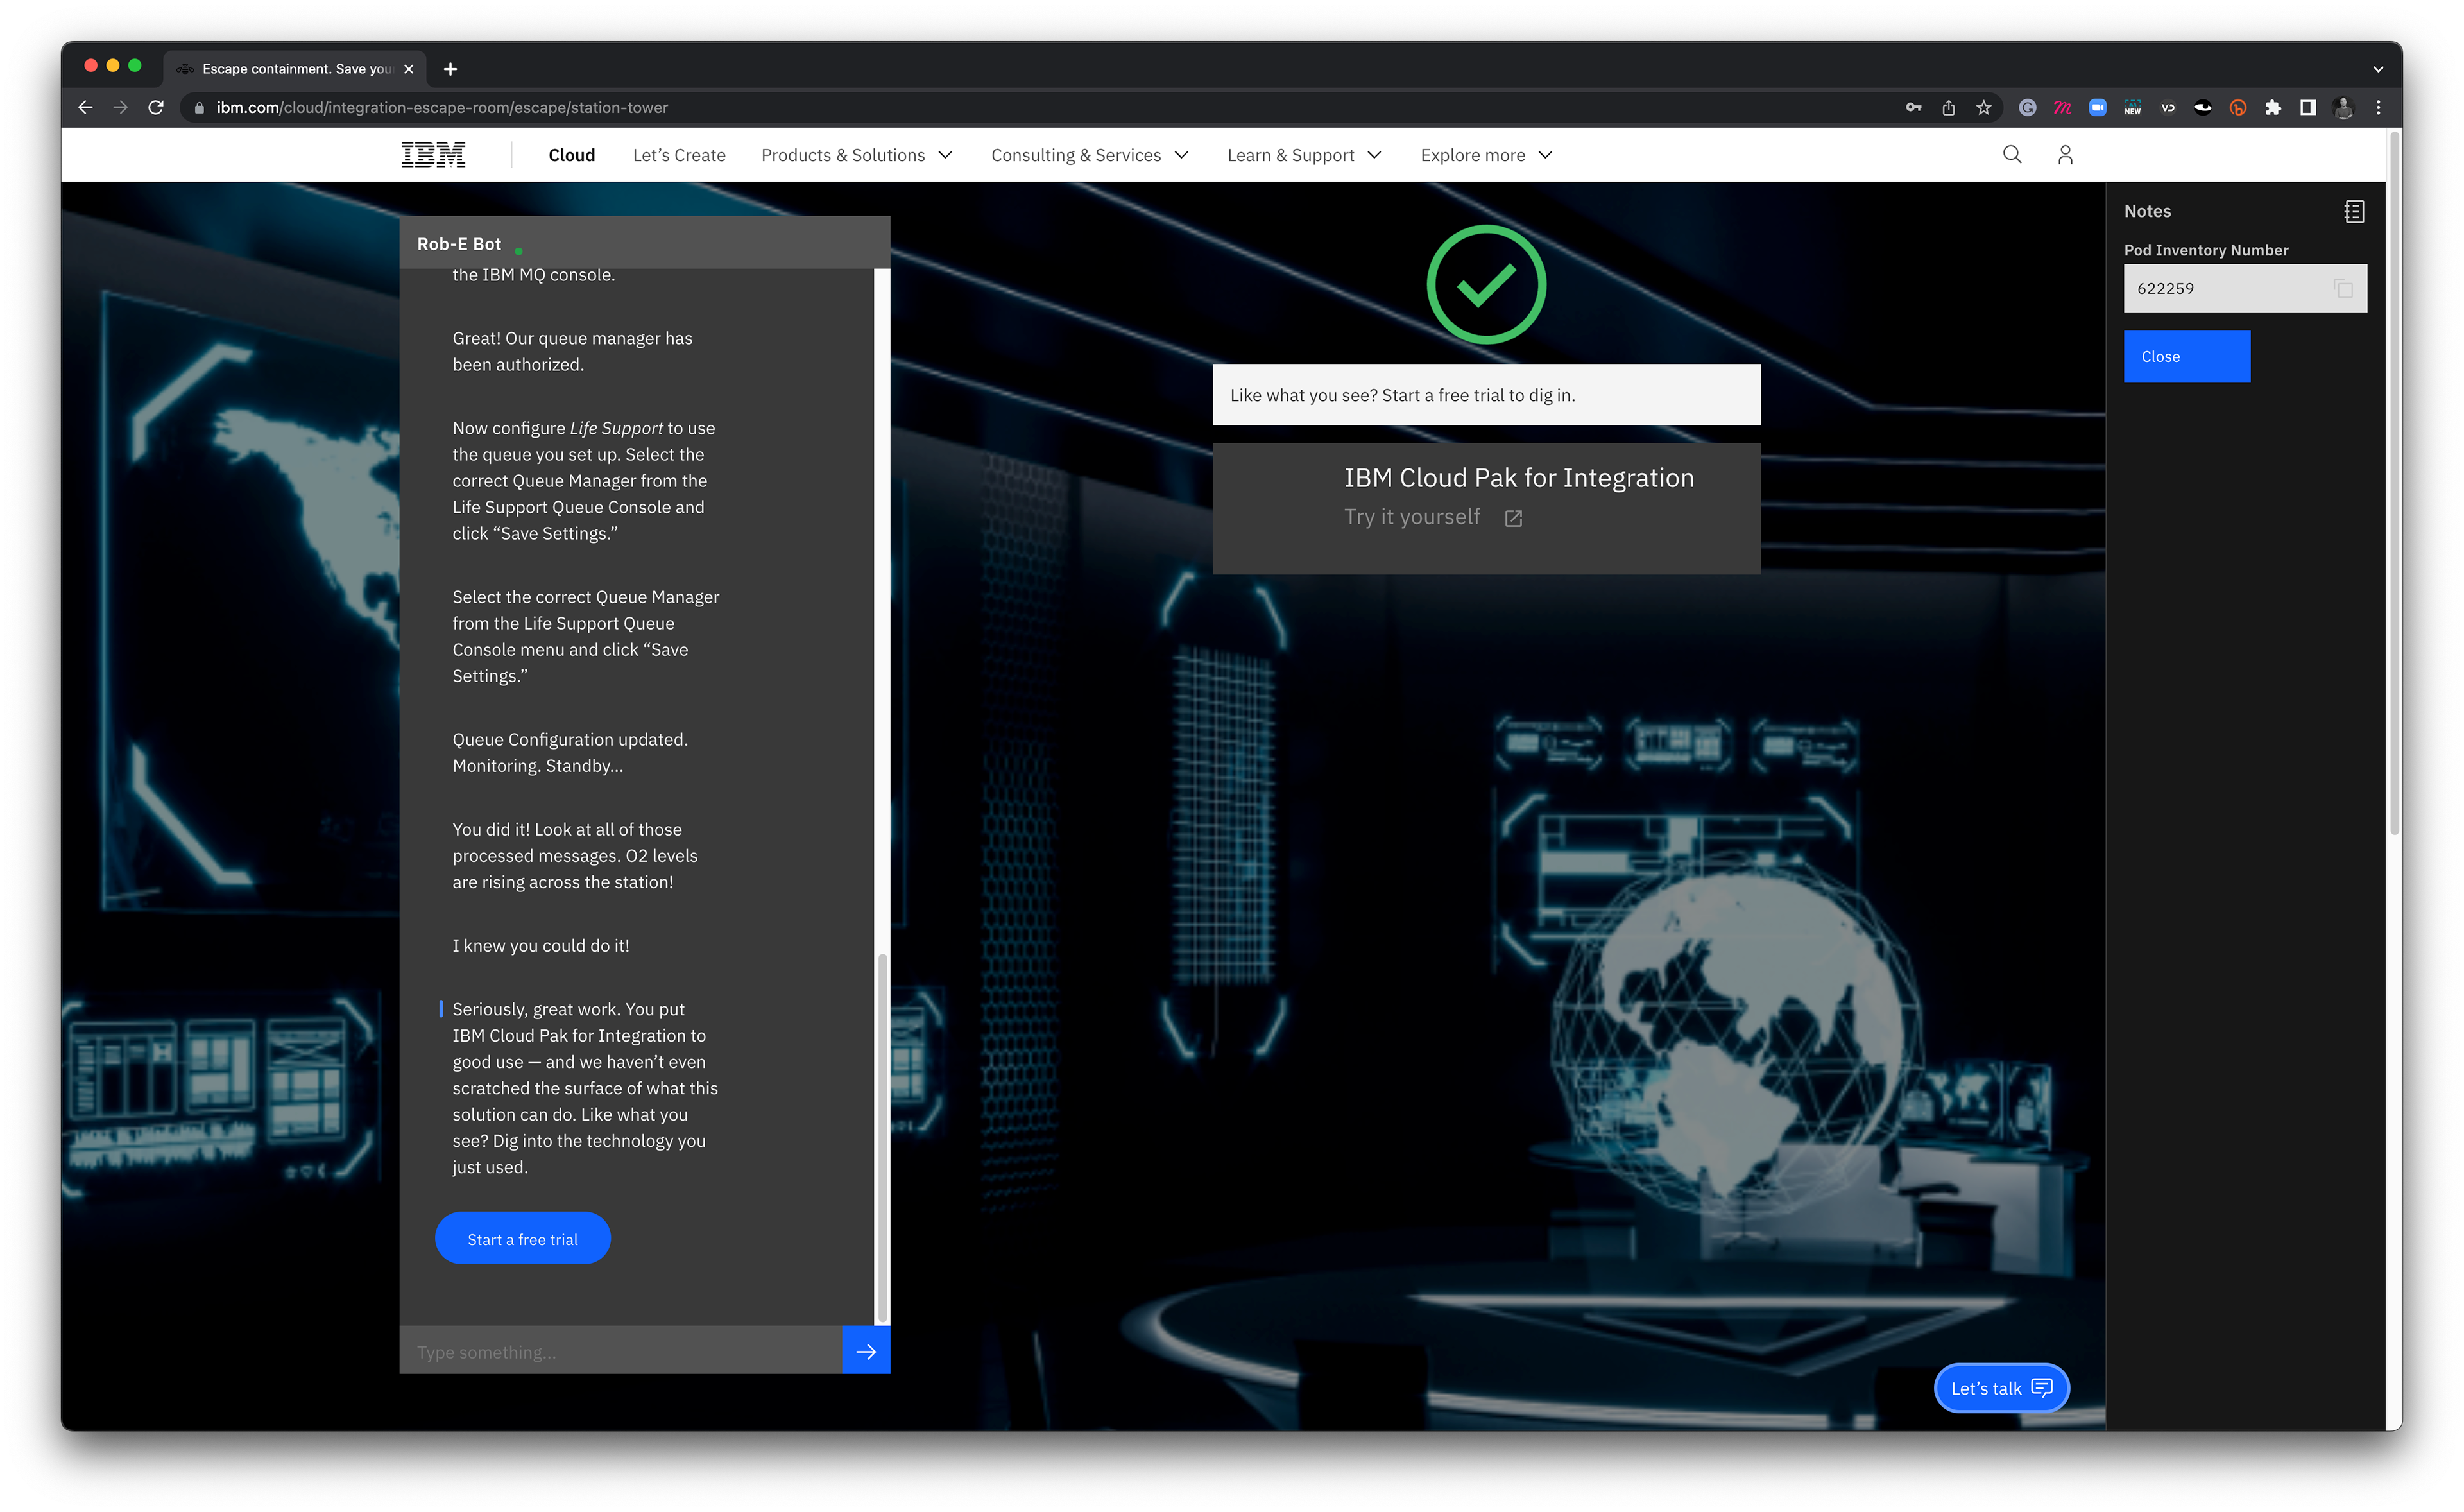The height and width of the screenshot is (1512, 2464).
Task: Open the Grammarly extension icon
Action: (x=2027, y=107)
